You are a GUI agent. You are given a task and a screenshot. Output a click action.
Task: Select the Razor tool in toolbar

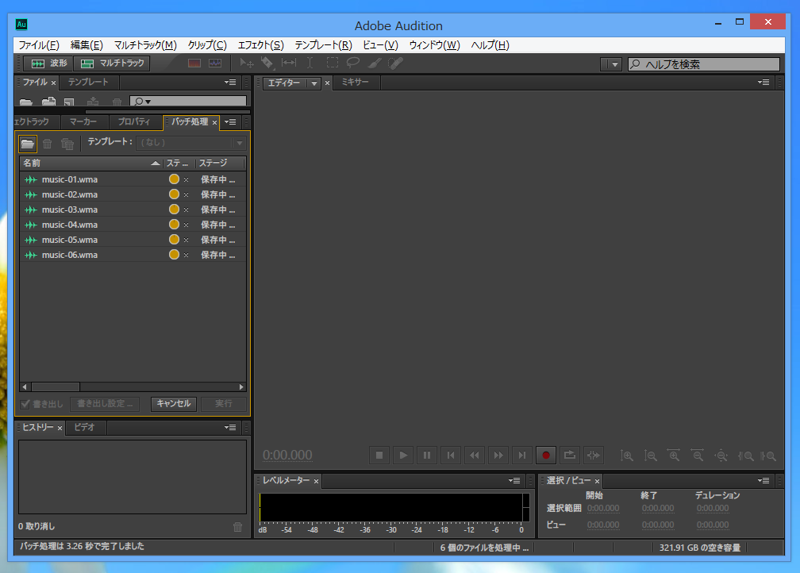tap(267, 63)
